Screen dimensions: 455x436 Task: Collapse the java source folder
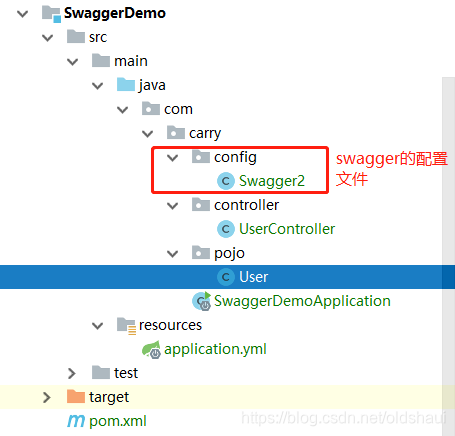point(97,86)
